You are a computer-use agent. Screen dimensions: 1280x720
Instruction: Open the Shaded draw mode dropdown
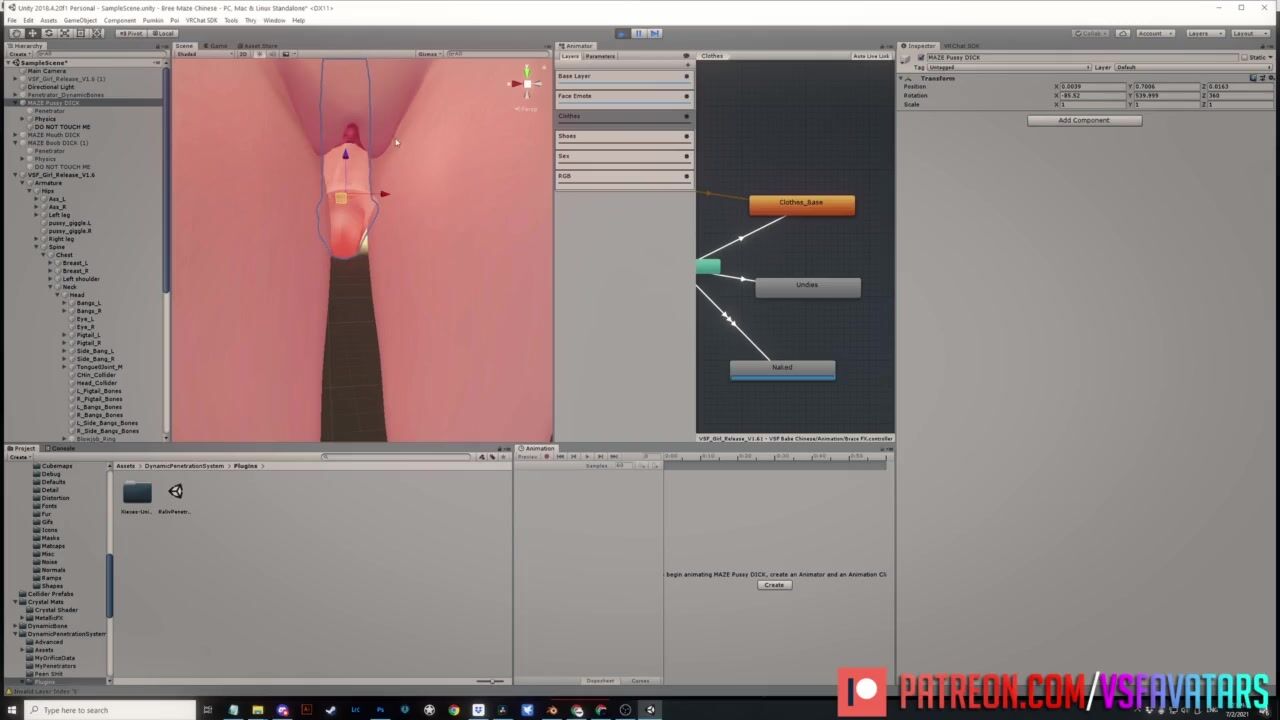pyautogui.click(x=198, y=54)
